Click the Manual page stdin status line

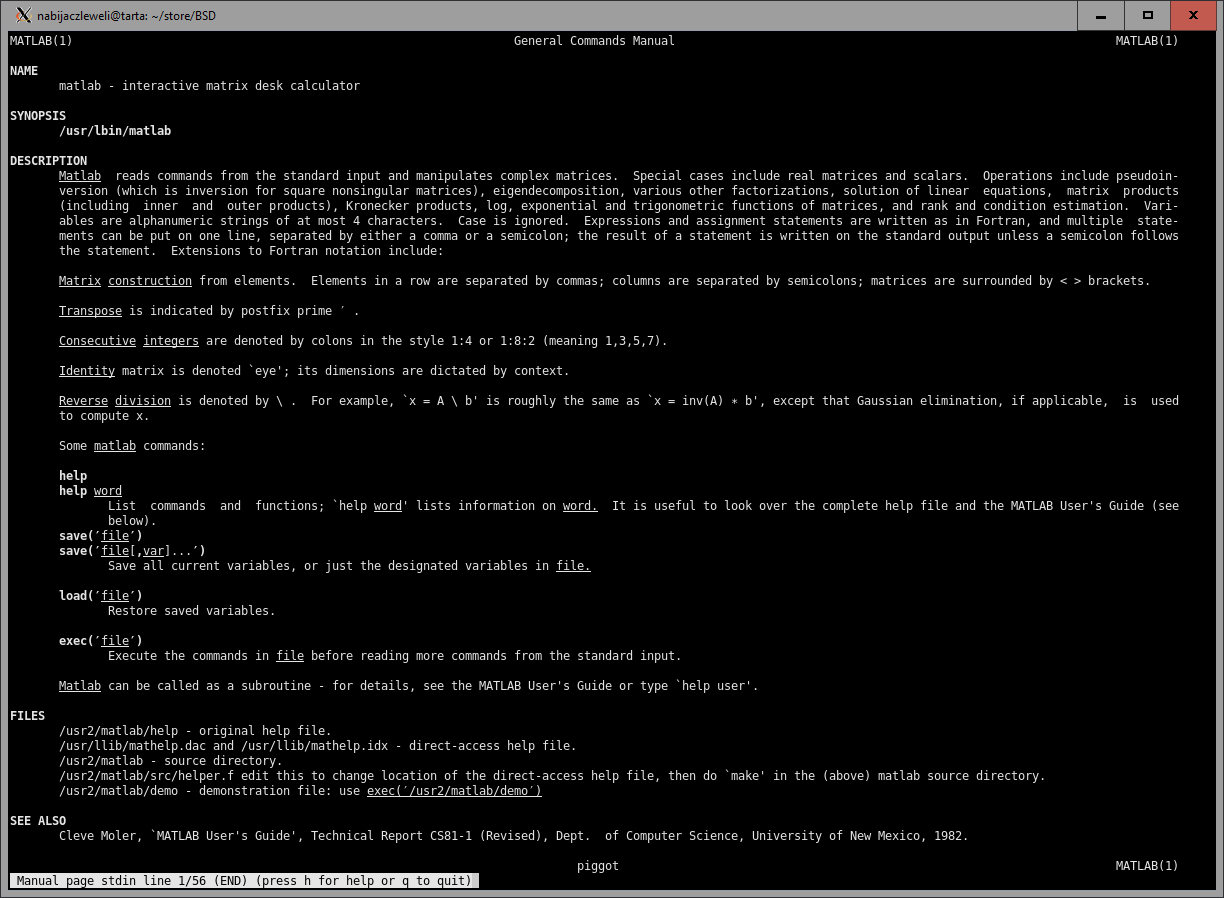click(244, 881)
